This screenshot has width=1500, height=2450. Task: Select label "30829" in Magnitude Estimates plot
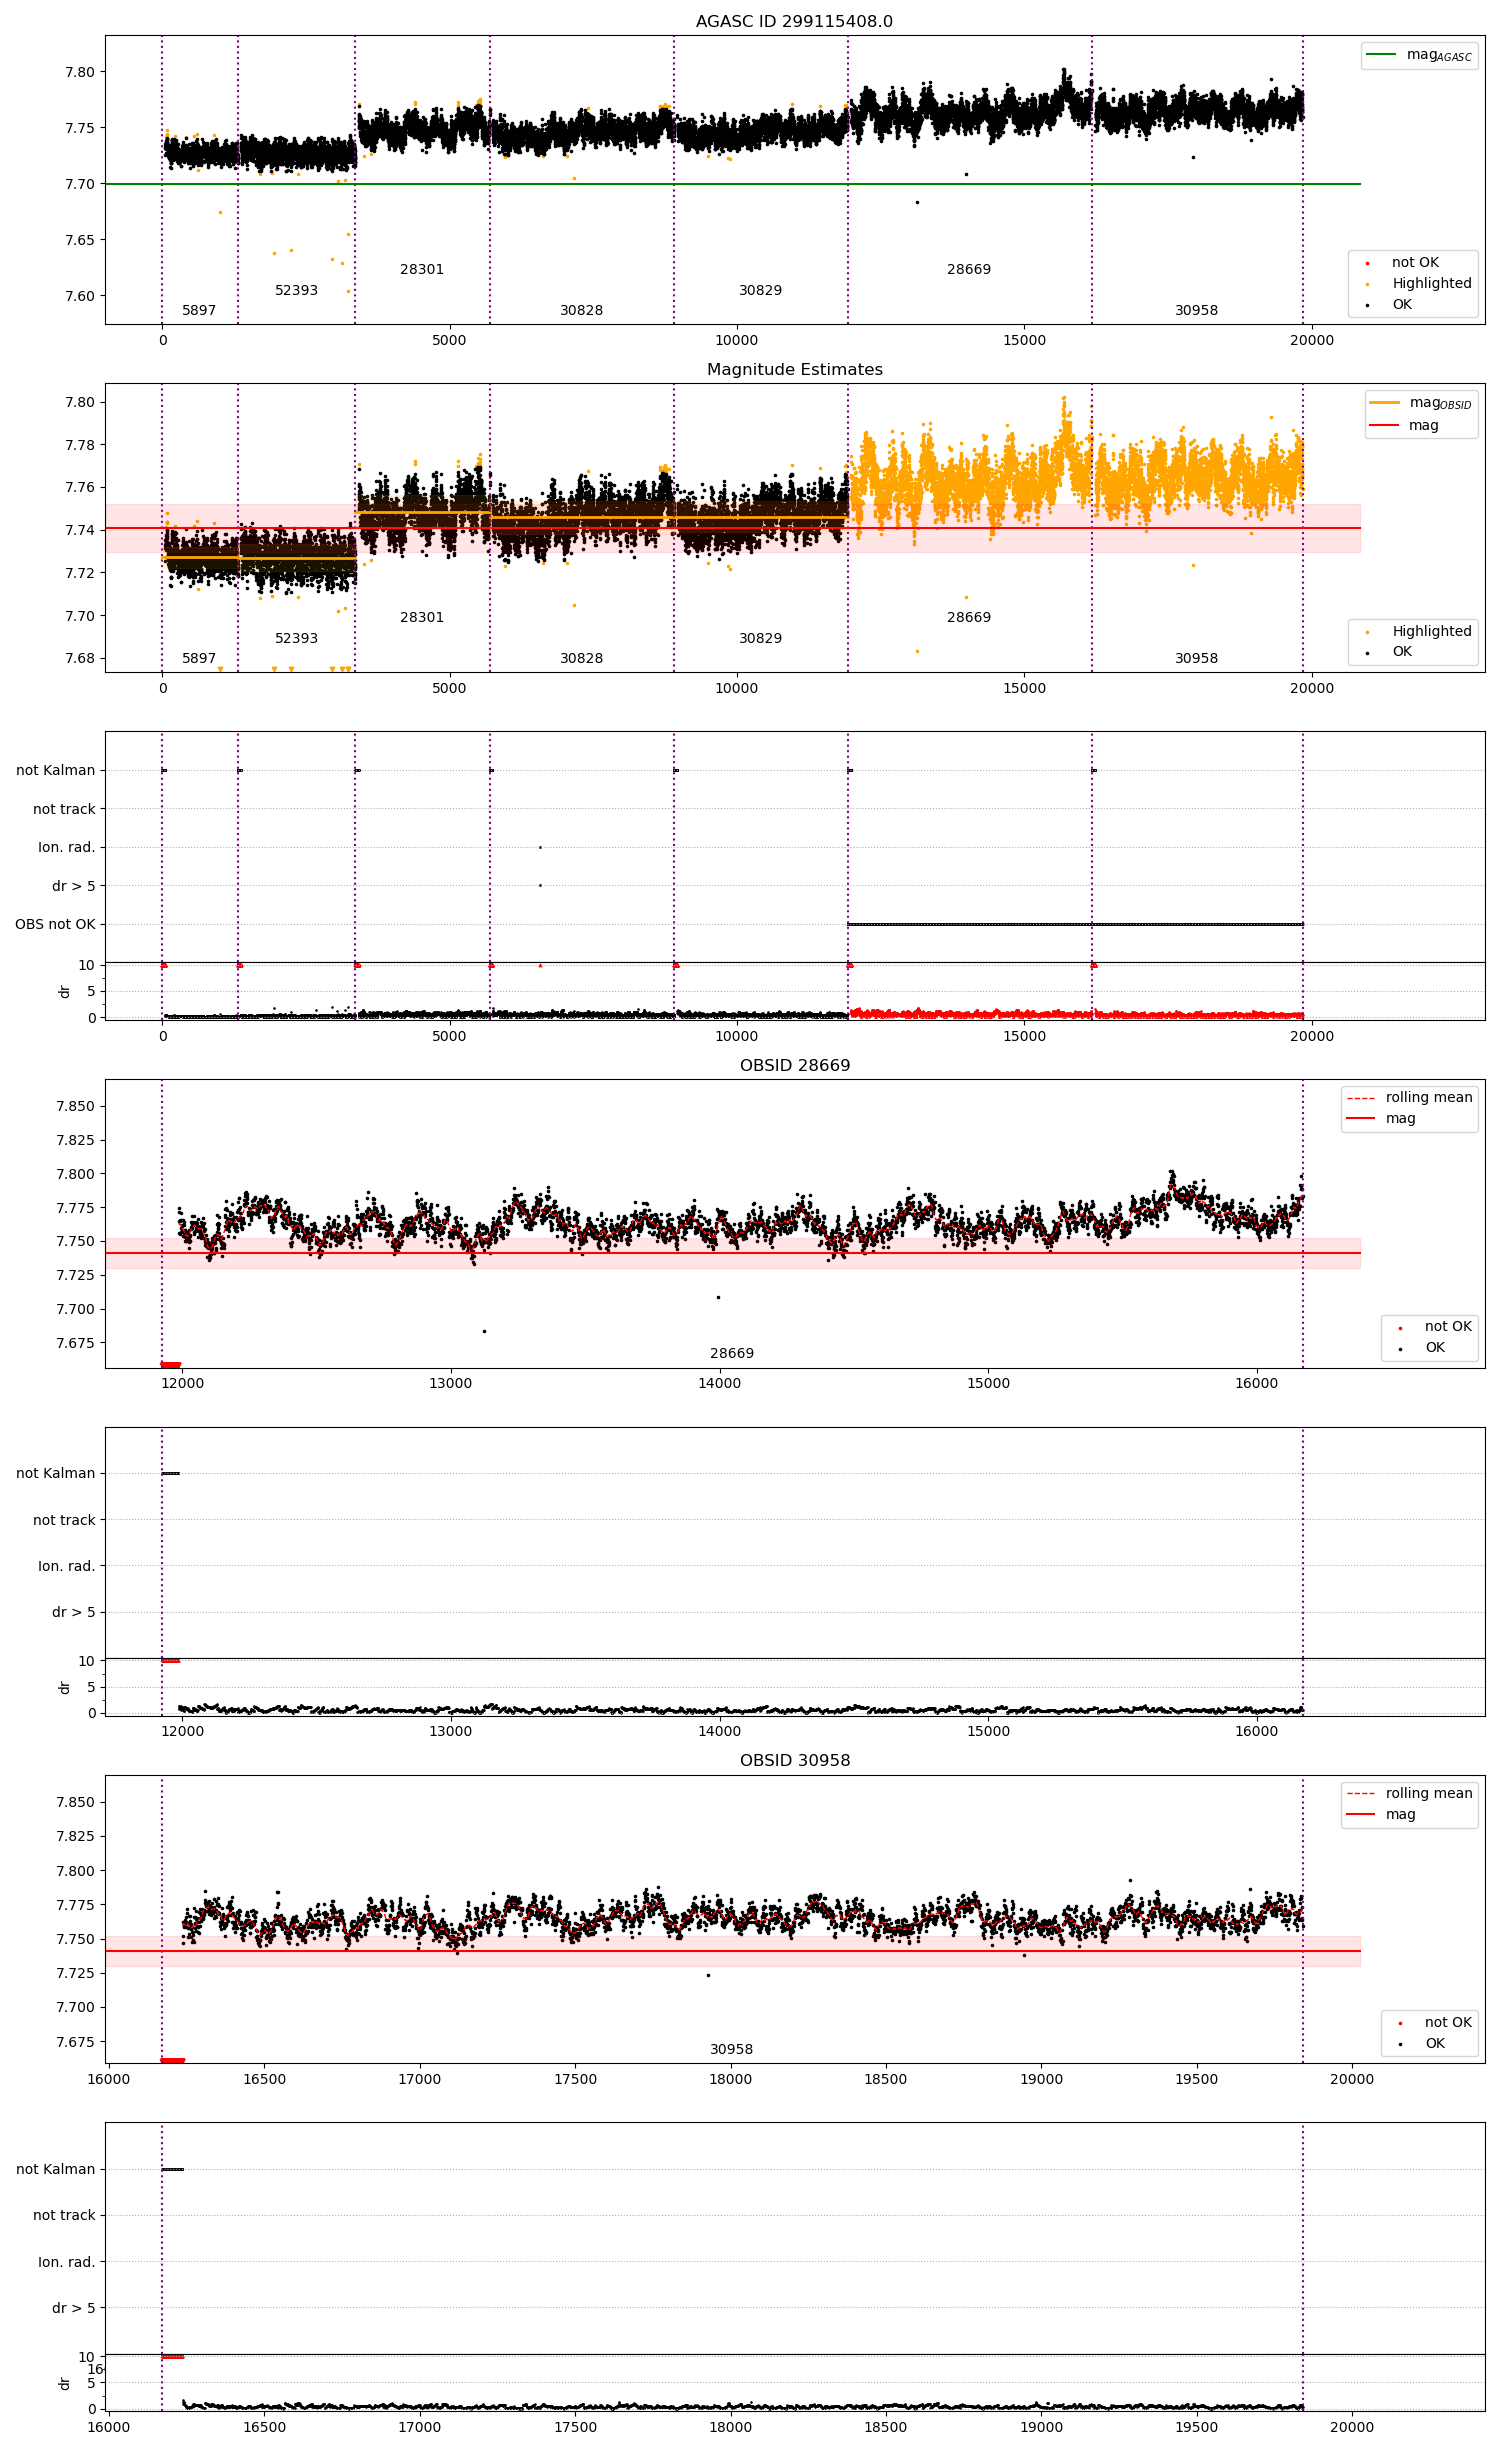tap(760, 639)
